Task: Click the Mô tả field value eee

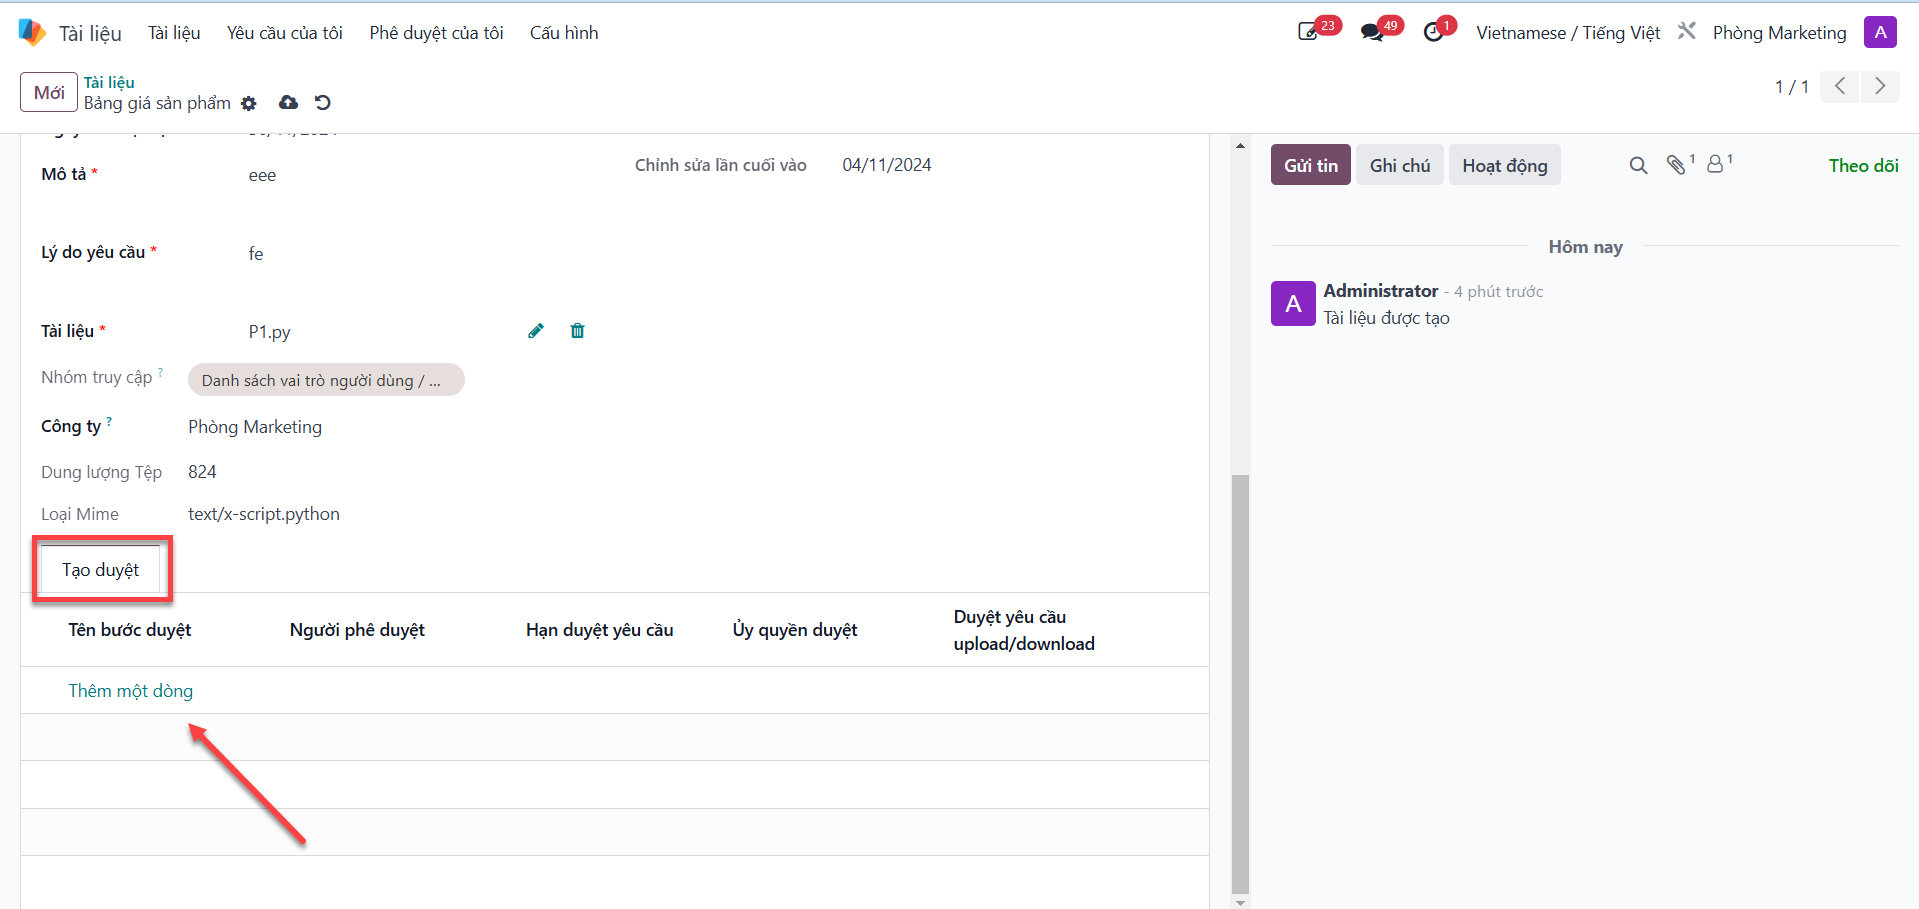Action: click(x=262, y=175)
